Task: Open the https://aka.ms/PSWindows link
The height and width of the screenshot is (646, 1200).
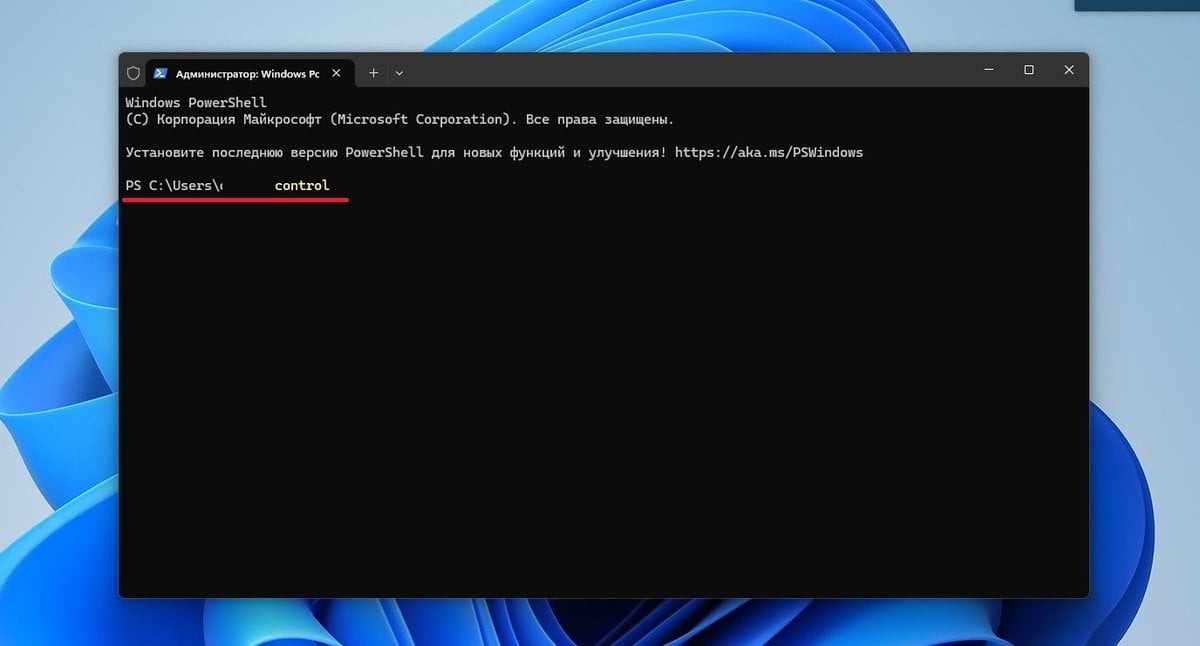Action: [x=769, y=153]
